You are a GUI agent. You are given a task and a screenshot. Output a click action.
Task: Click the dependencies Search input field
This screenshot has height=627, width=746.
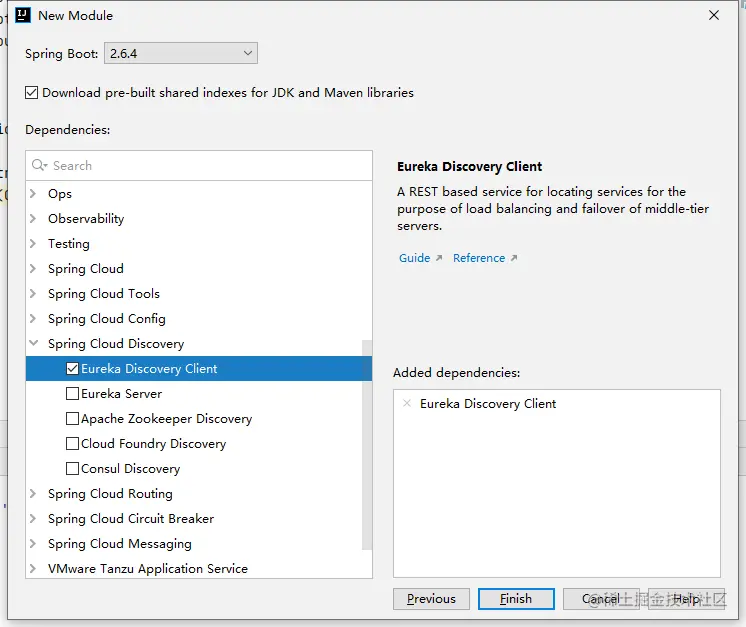199,166
